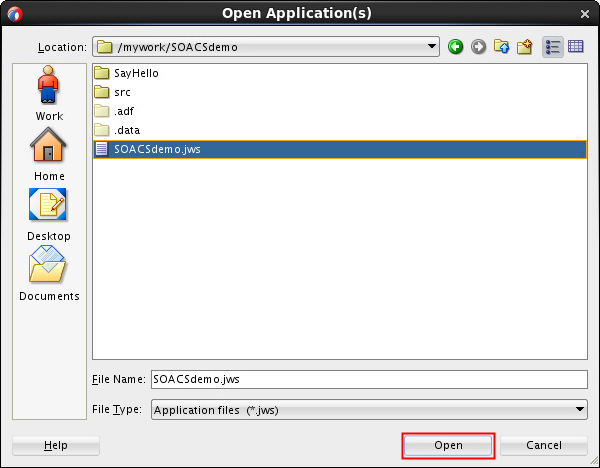The image size is (600, 468).
Task: Jump to the Work location shortcut
Action: pos(49,93)
